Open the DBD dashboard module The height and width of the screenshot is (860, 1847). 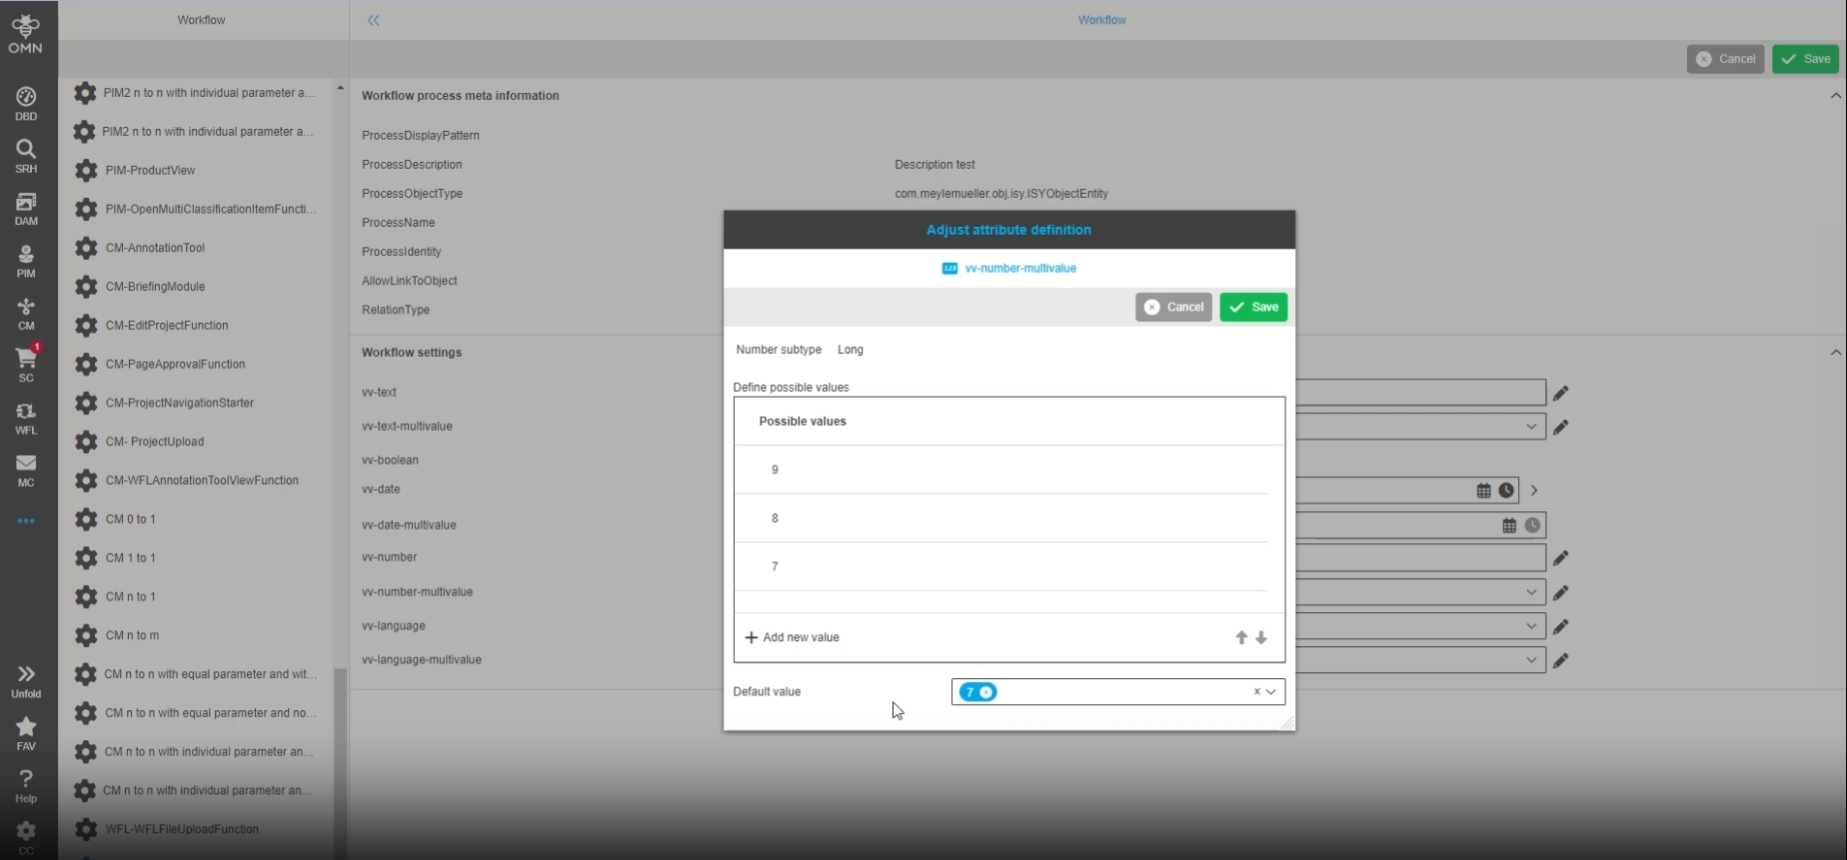tap(26, 103)
